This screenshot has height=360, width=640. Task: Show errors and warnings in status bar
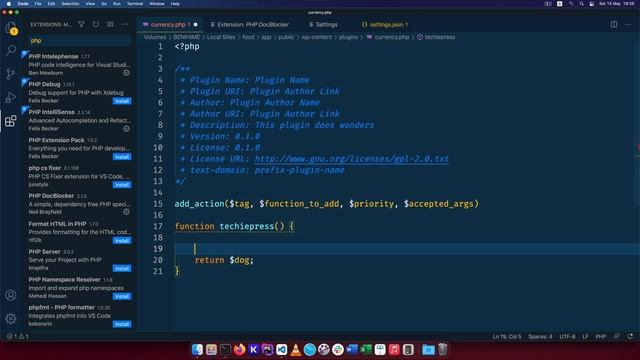(18, 336)
